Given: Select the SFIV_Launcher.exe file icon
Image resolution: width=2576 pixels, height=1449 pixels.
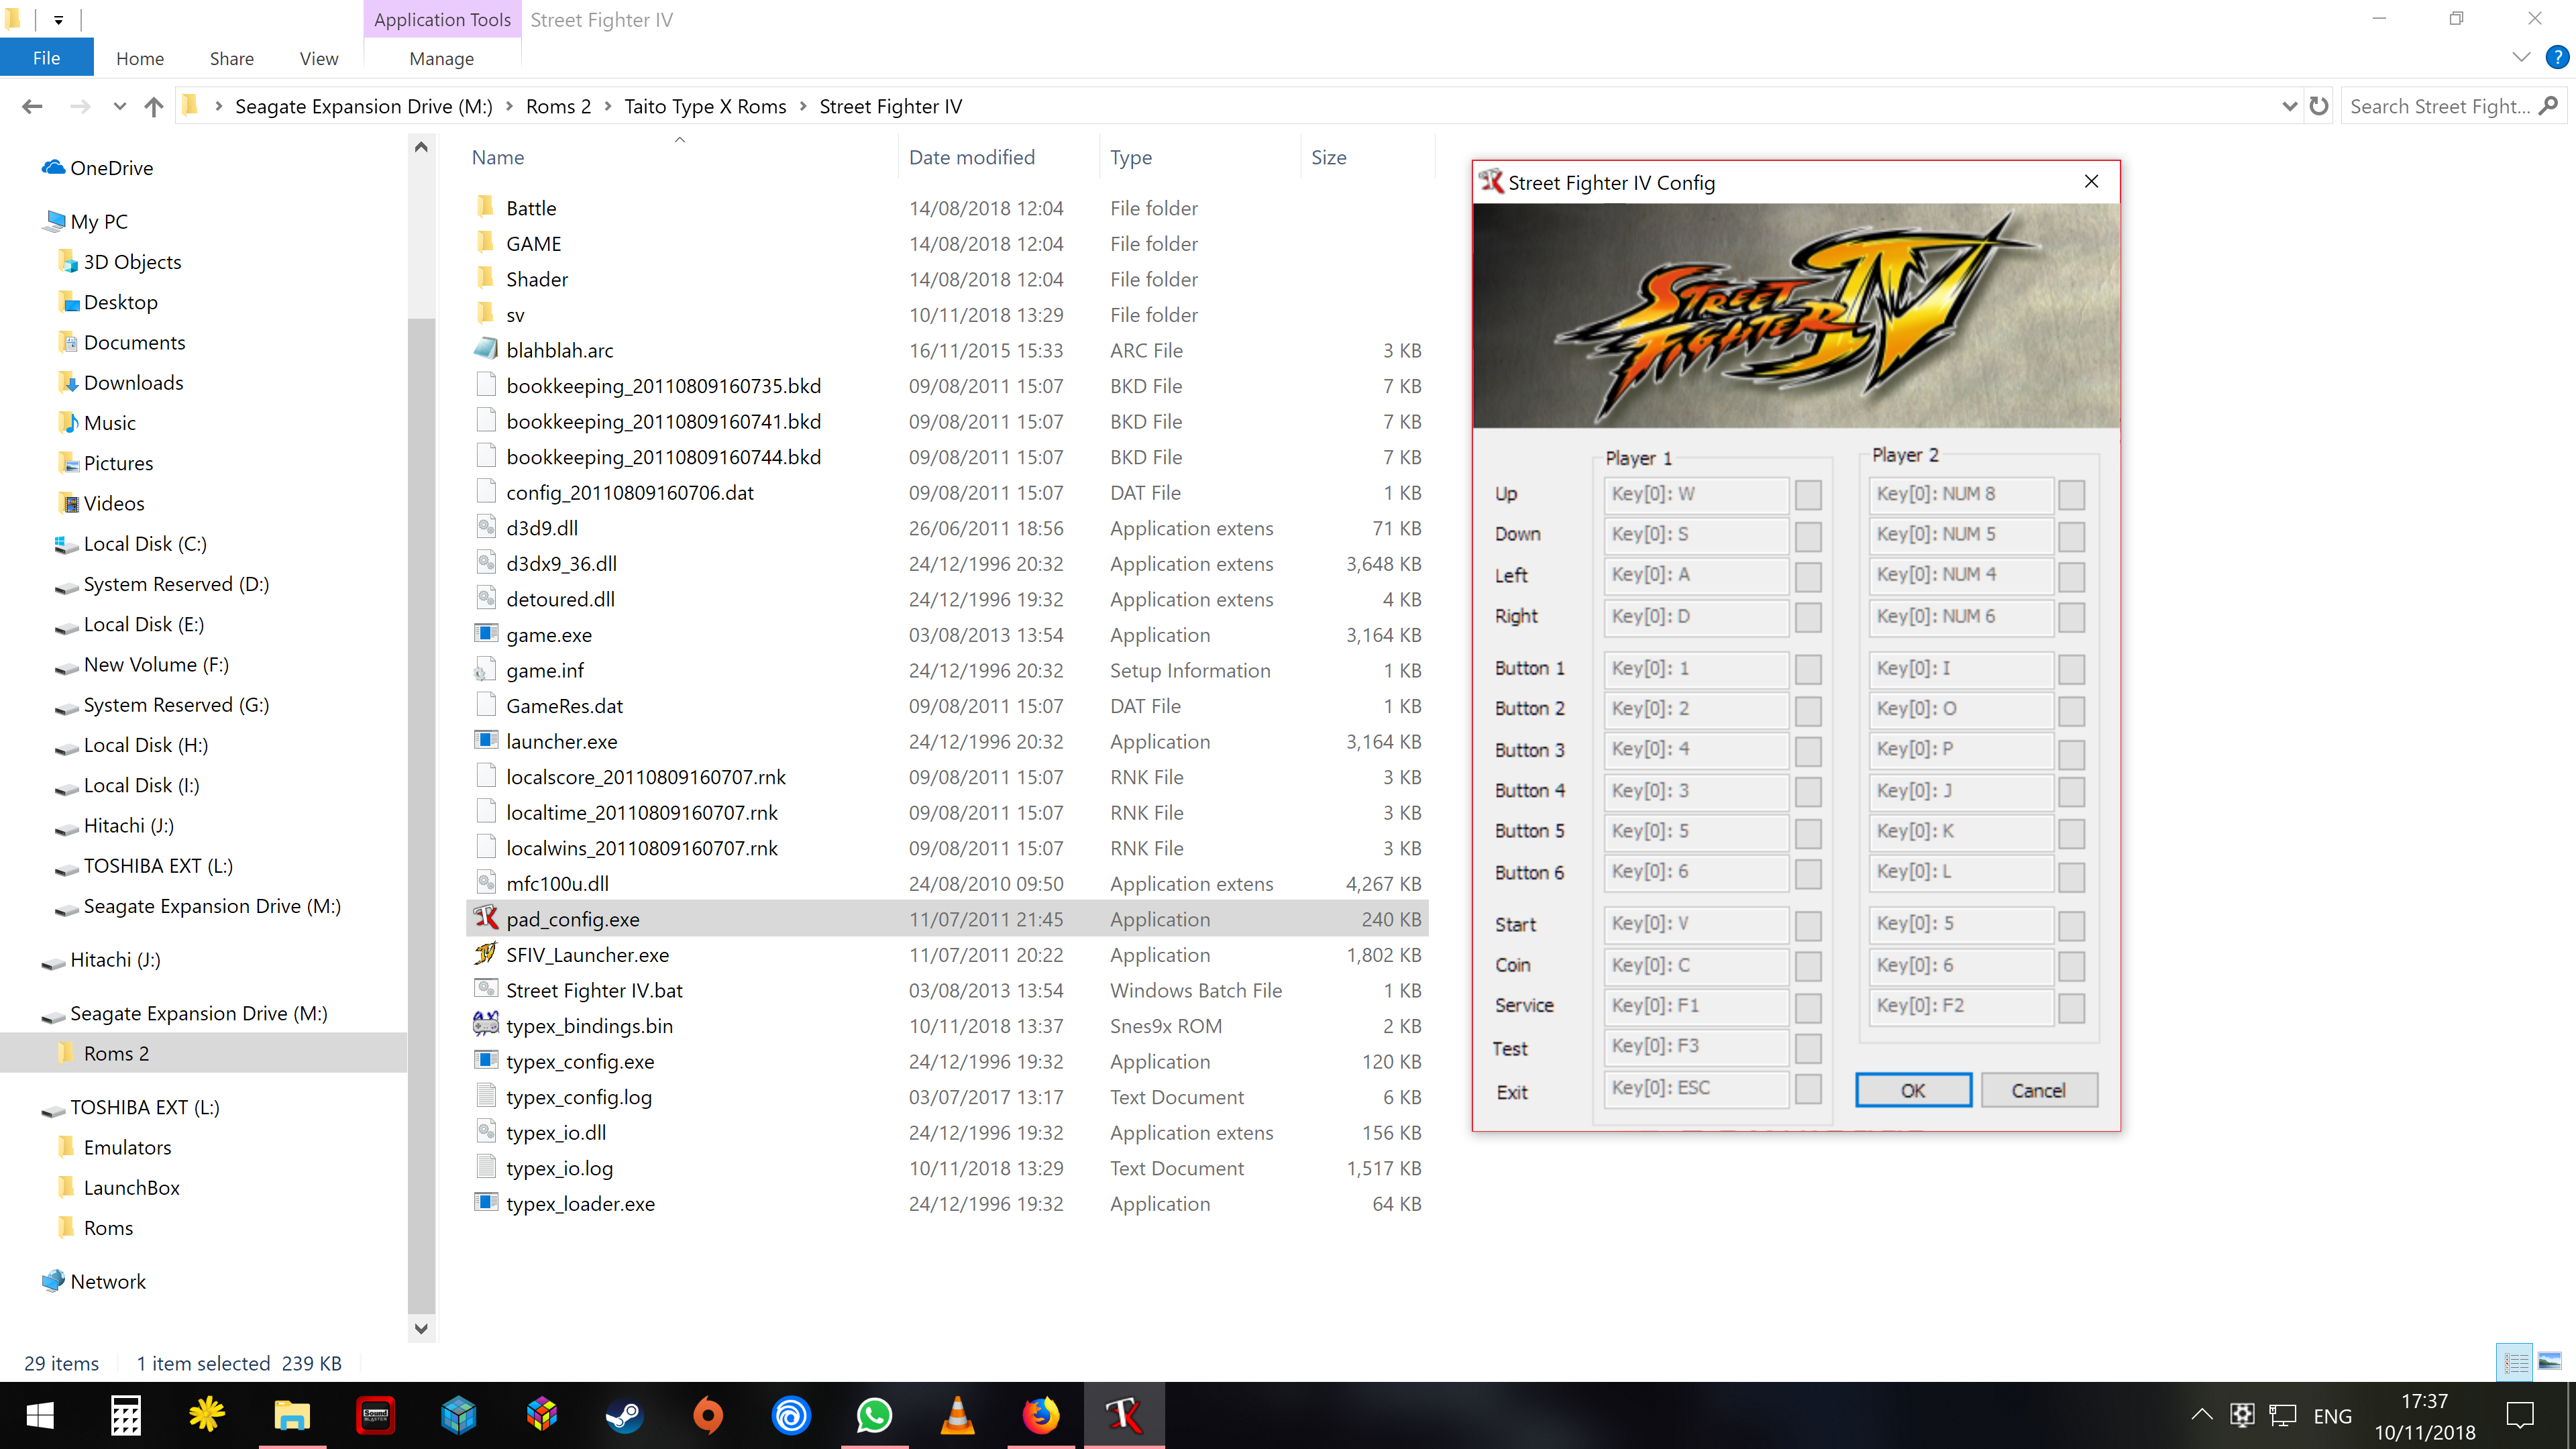Looking at the screenshot, I should 486,954.
